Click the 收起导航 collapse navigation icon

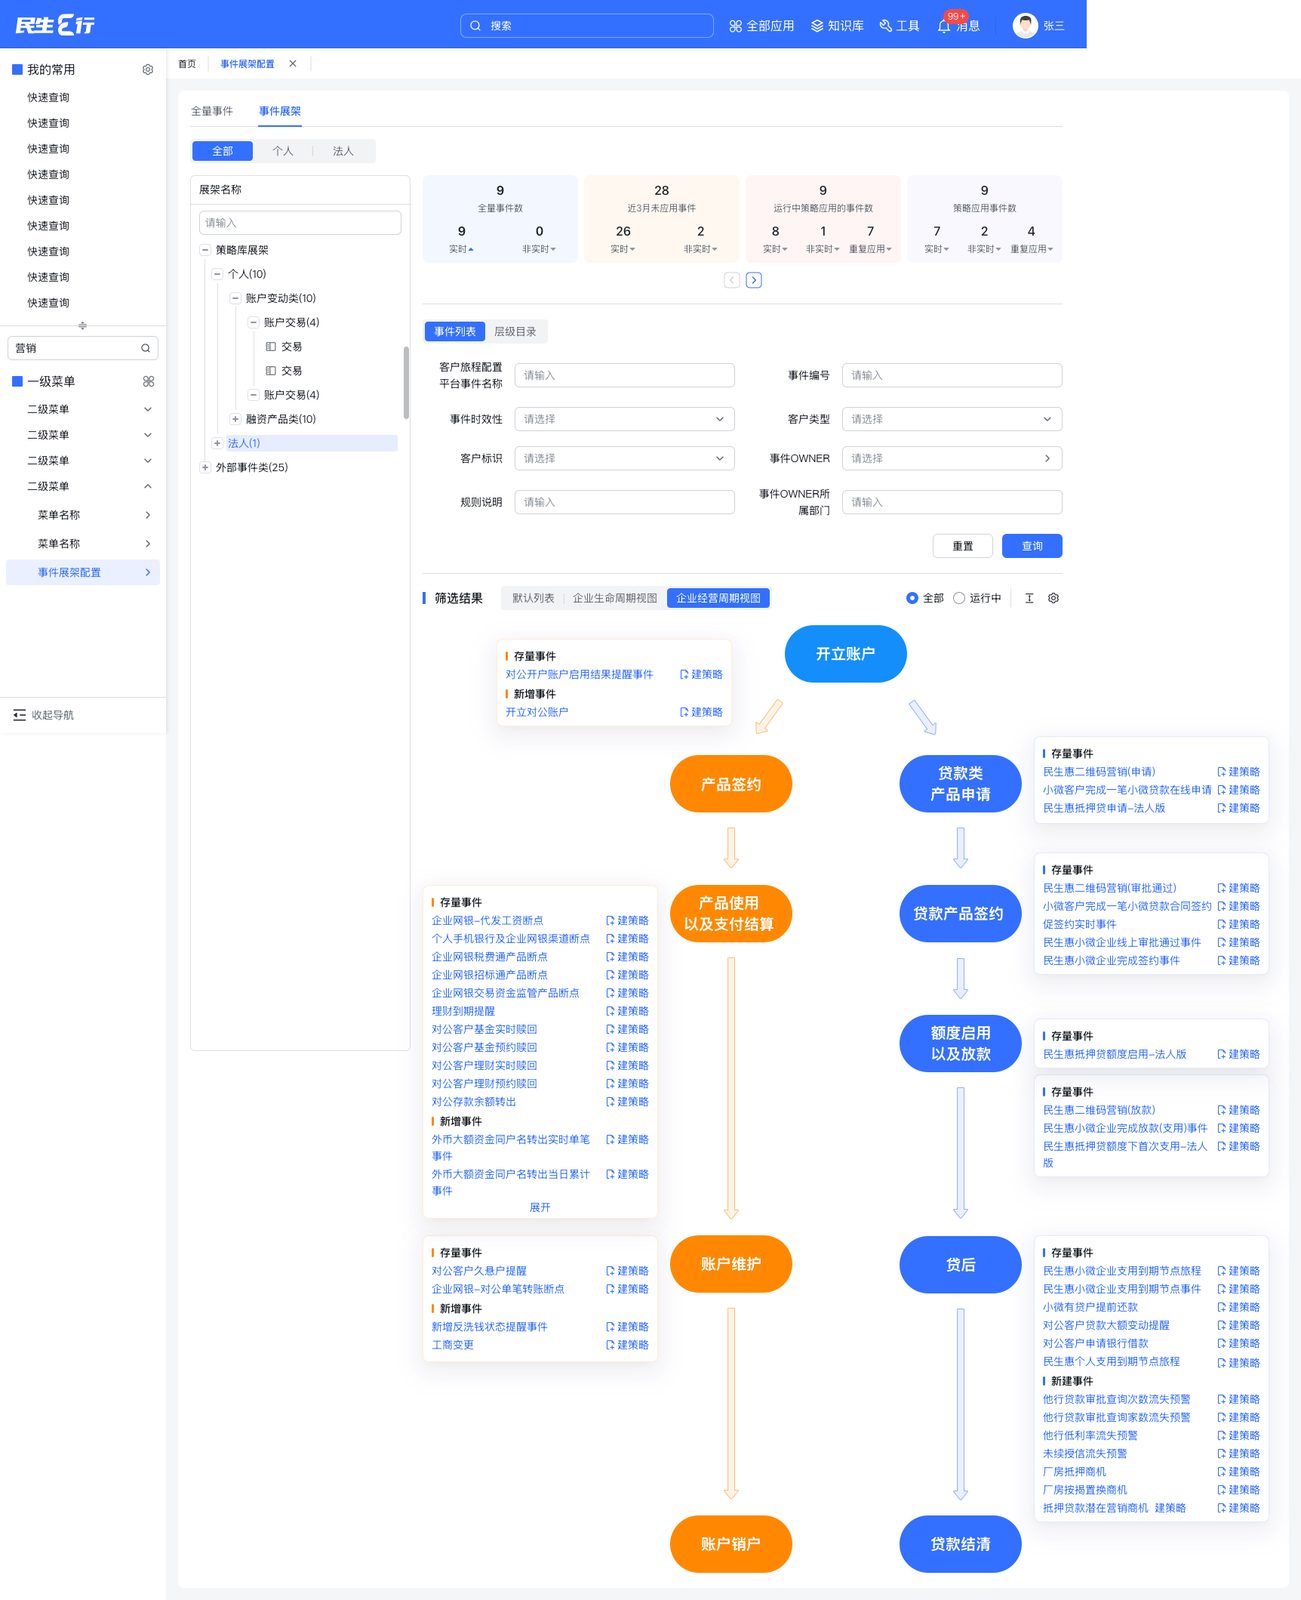click(x=20, y=715)
